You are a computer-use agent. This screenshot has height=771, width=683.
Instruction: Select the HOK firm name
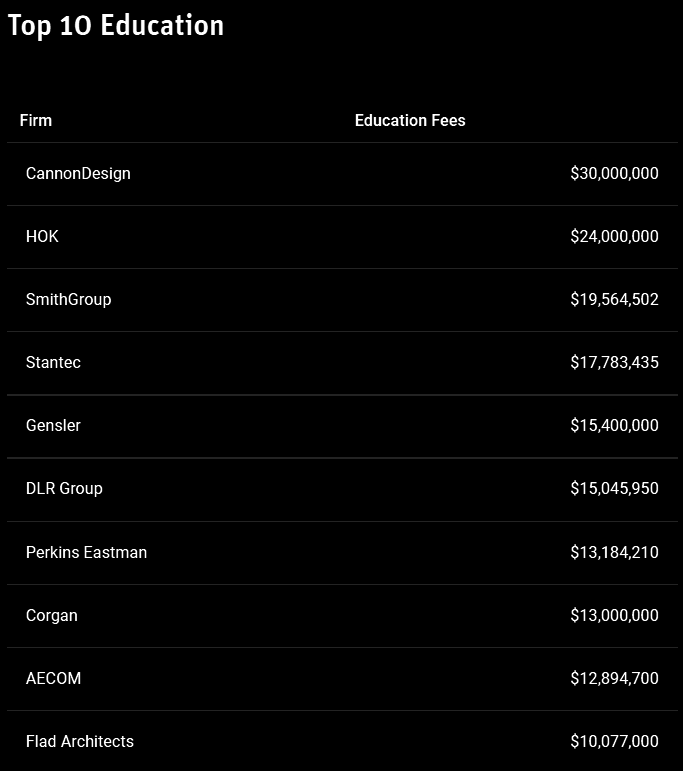[x=42, y=236]
